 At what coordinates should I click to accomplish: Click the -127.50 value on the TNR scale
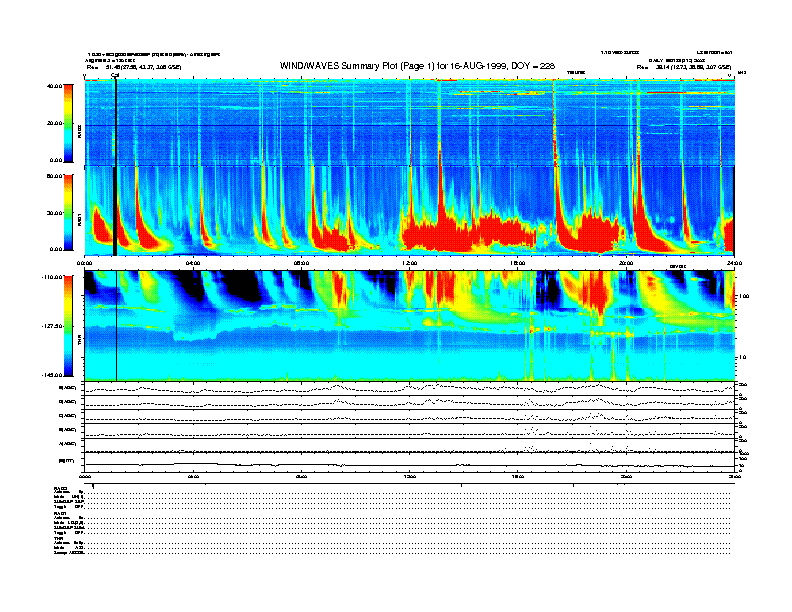pos(52,326)
